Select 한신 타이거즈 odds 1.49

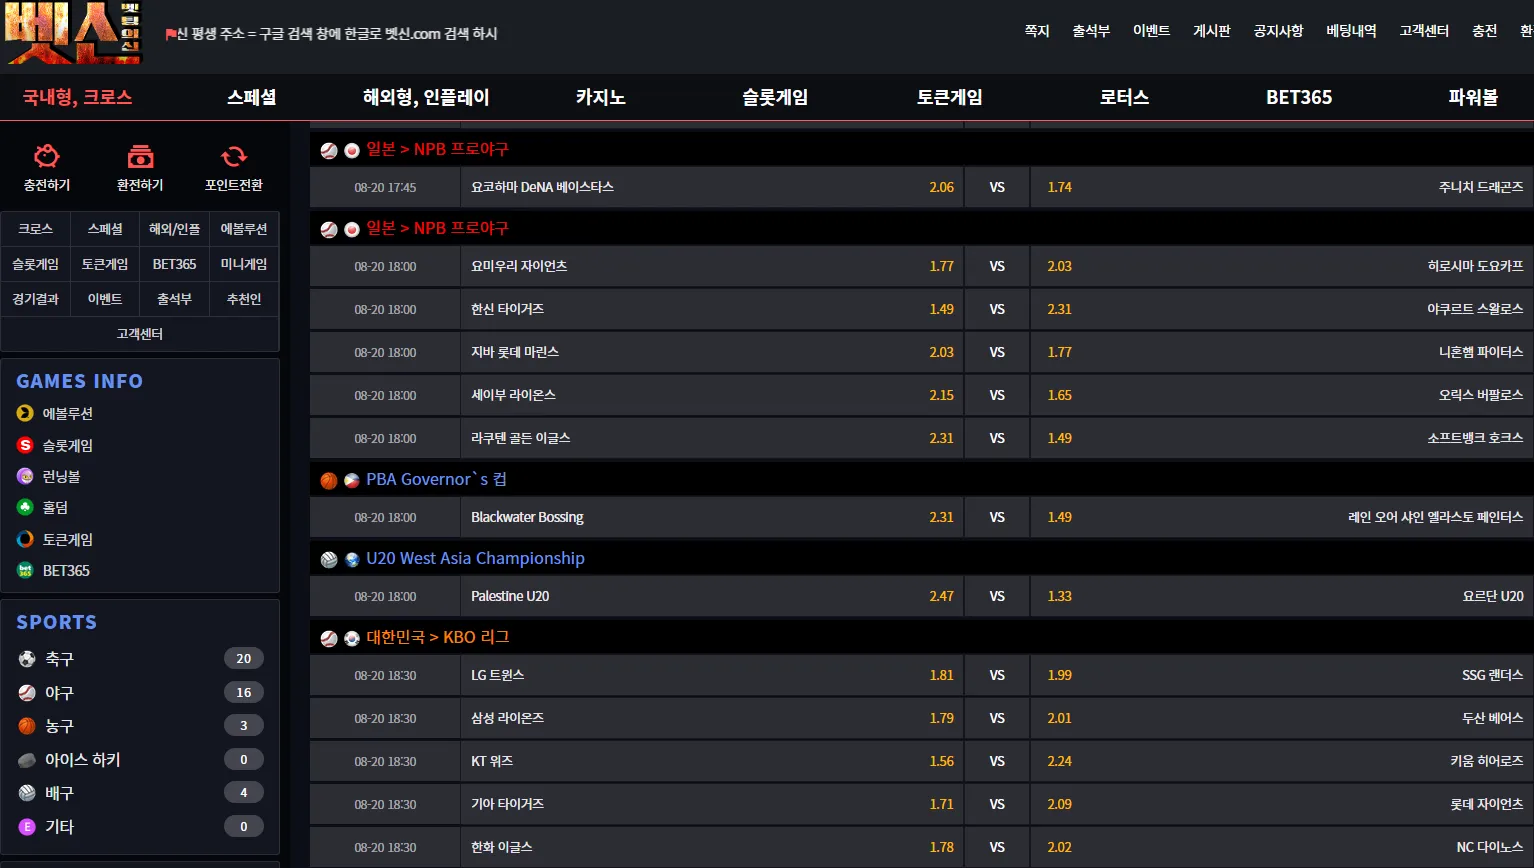tap(713, 309)
